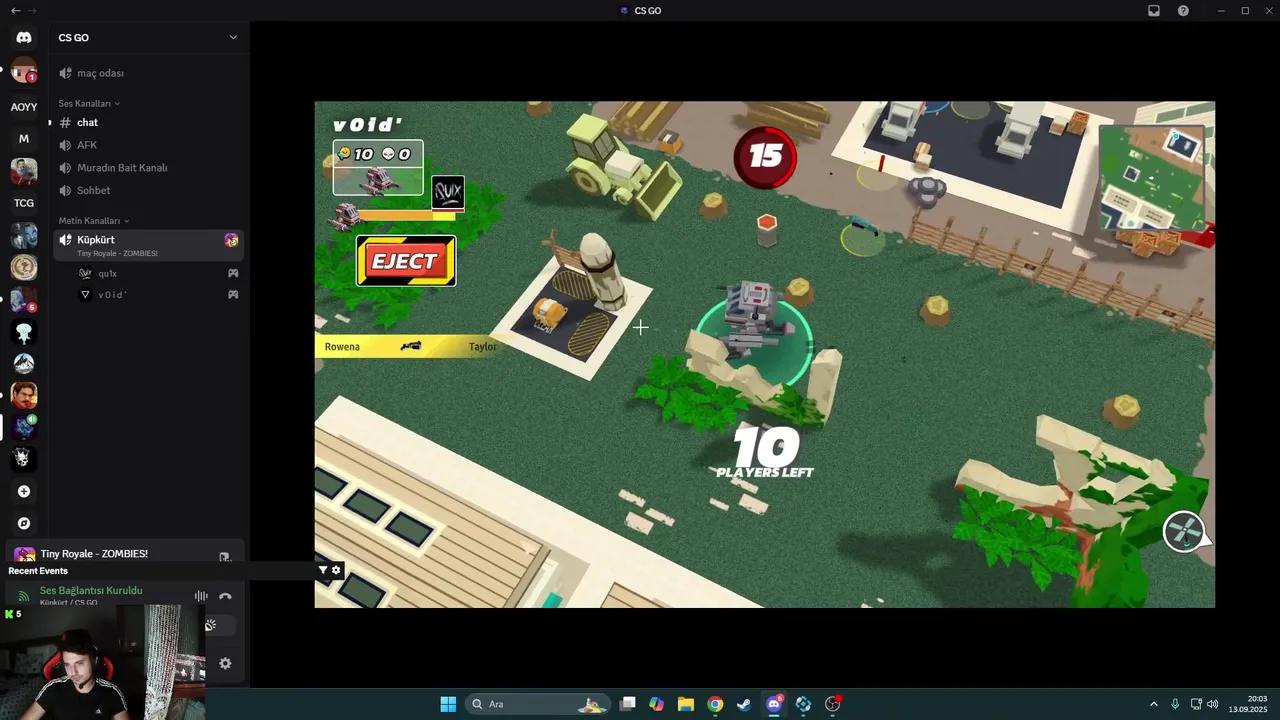Click crossed-tools button in game corner
This screenshot has height=720, width=1280.
coord(1185,531)
